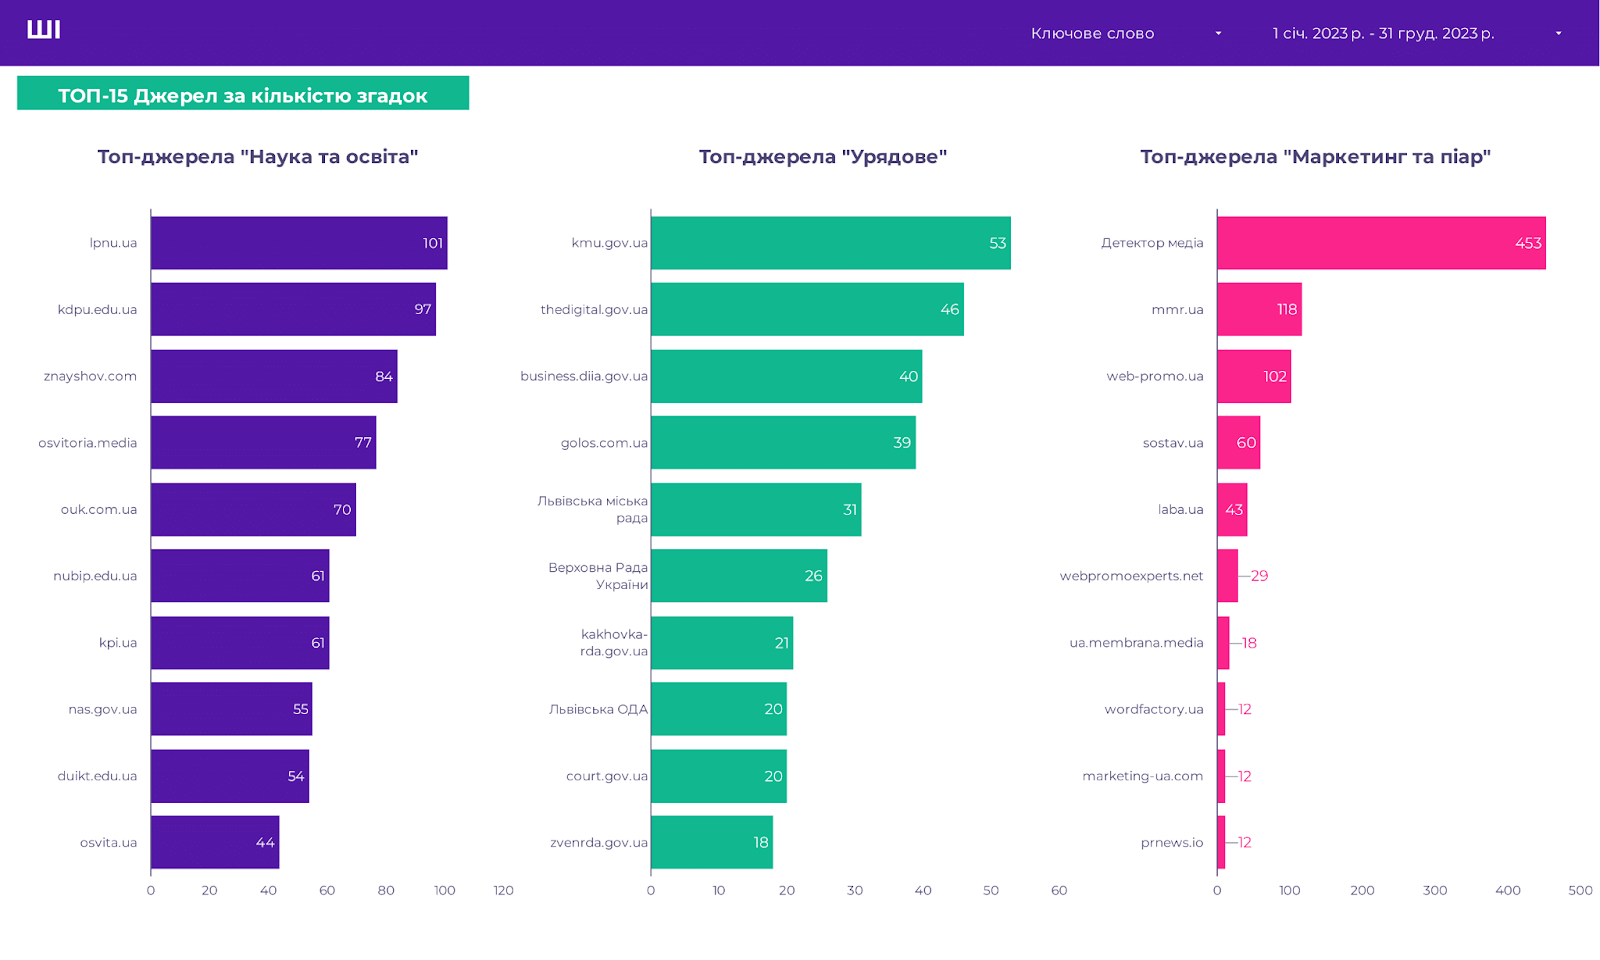Open the date range dropdown for 2023

pyautogui.click(x=1416, y=33)
